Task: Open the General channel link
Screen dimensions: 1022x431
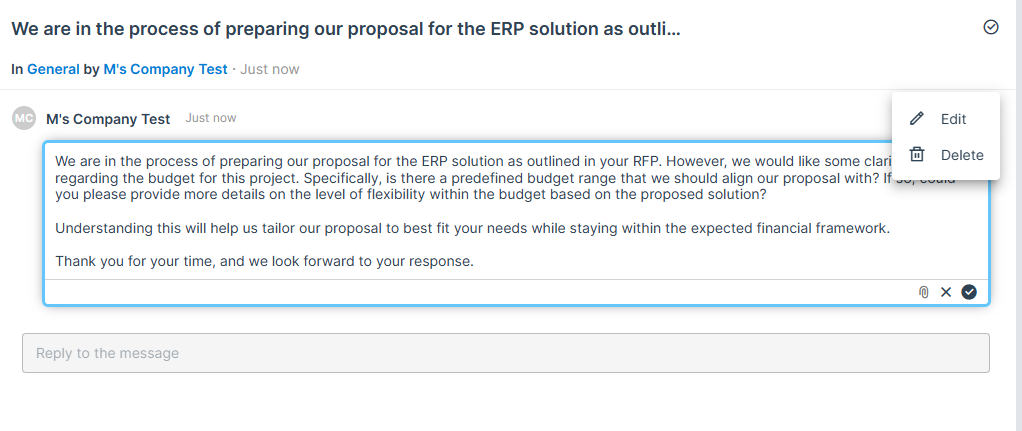Action: click(x=53, y=69)
